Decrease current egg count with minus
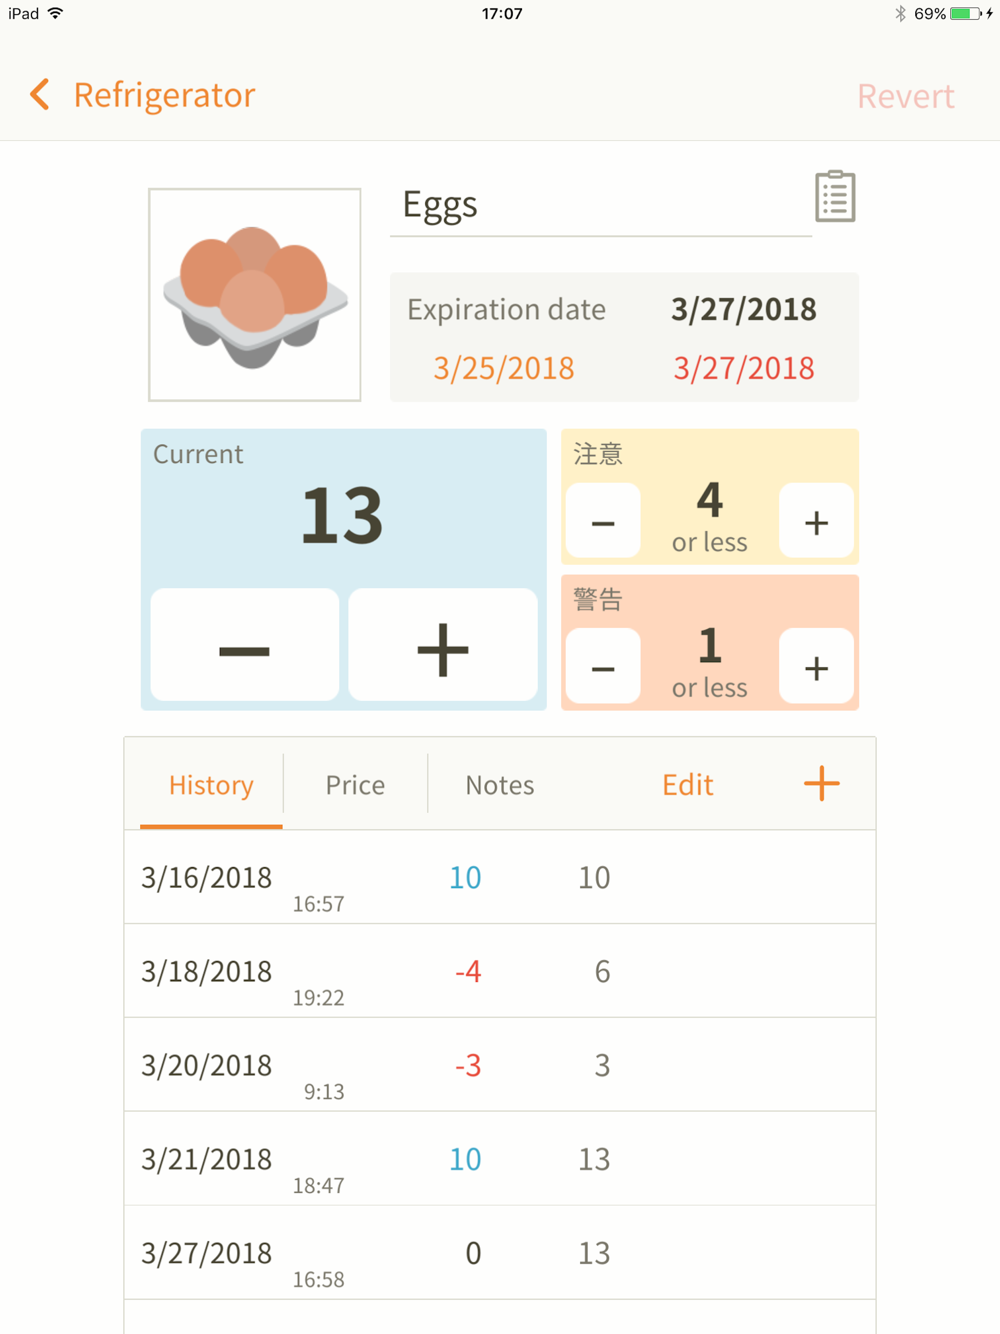Viewport: 1000px width, 1334px height. point(244,646)
